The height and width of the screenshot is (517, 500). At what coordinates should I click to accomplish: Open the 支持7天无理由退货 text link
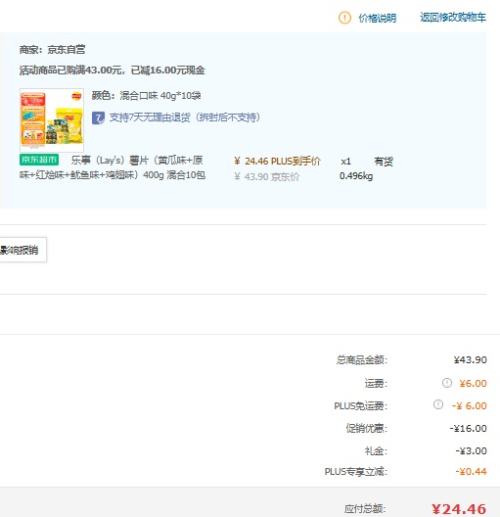coord(185,117)
